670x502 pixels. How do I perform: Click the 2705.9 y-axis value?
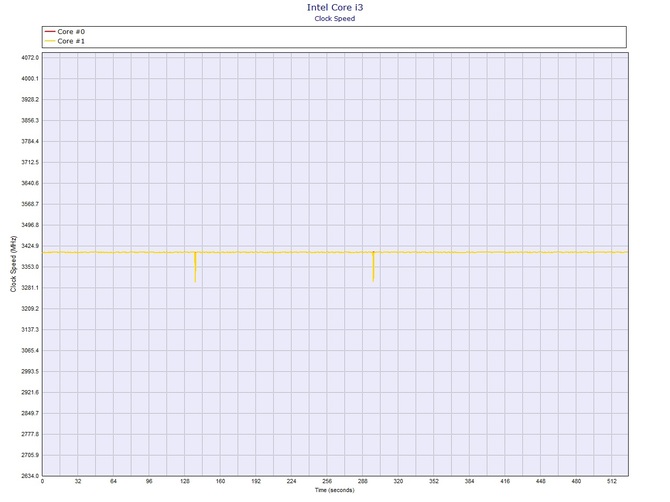point(30,455)
